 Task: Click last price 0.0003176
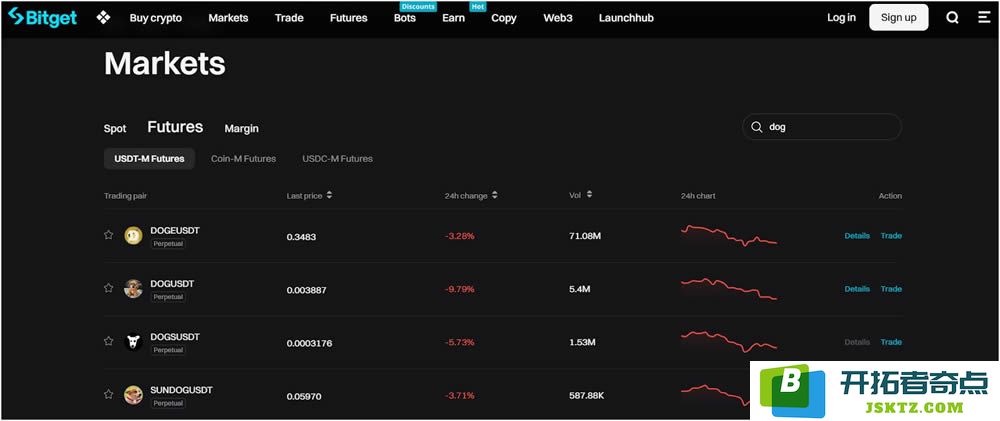coord(309,343)
